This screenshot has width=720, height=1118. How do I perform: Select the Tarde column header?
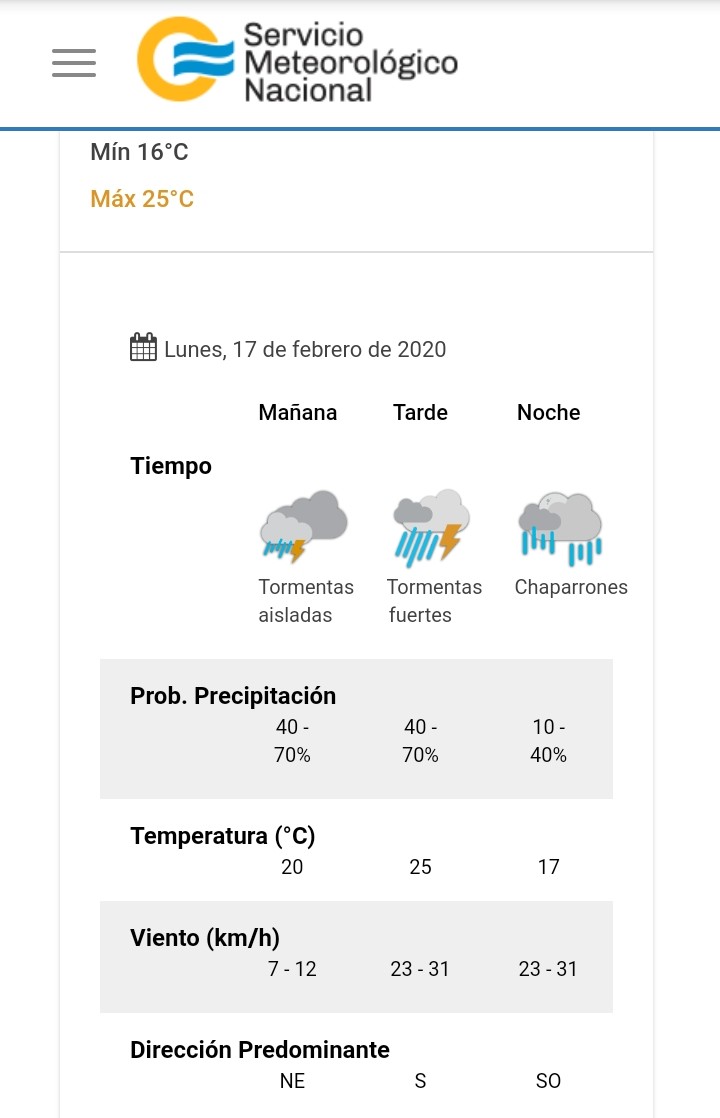pos(420,413)
